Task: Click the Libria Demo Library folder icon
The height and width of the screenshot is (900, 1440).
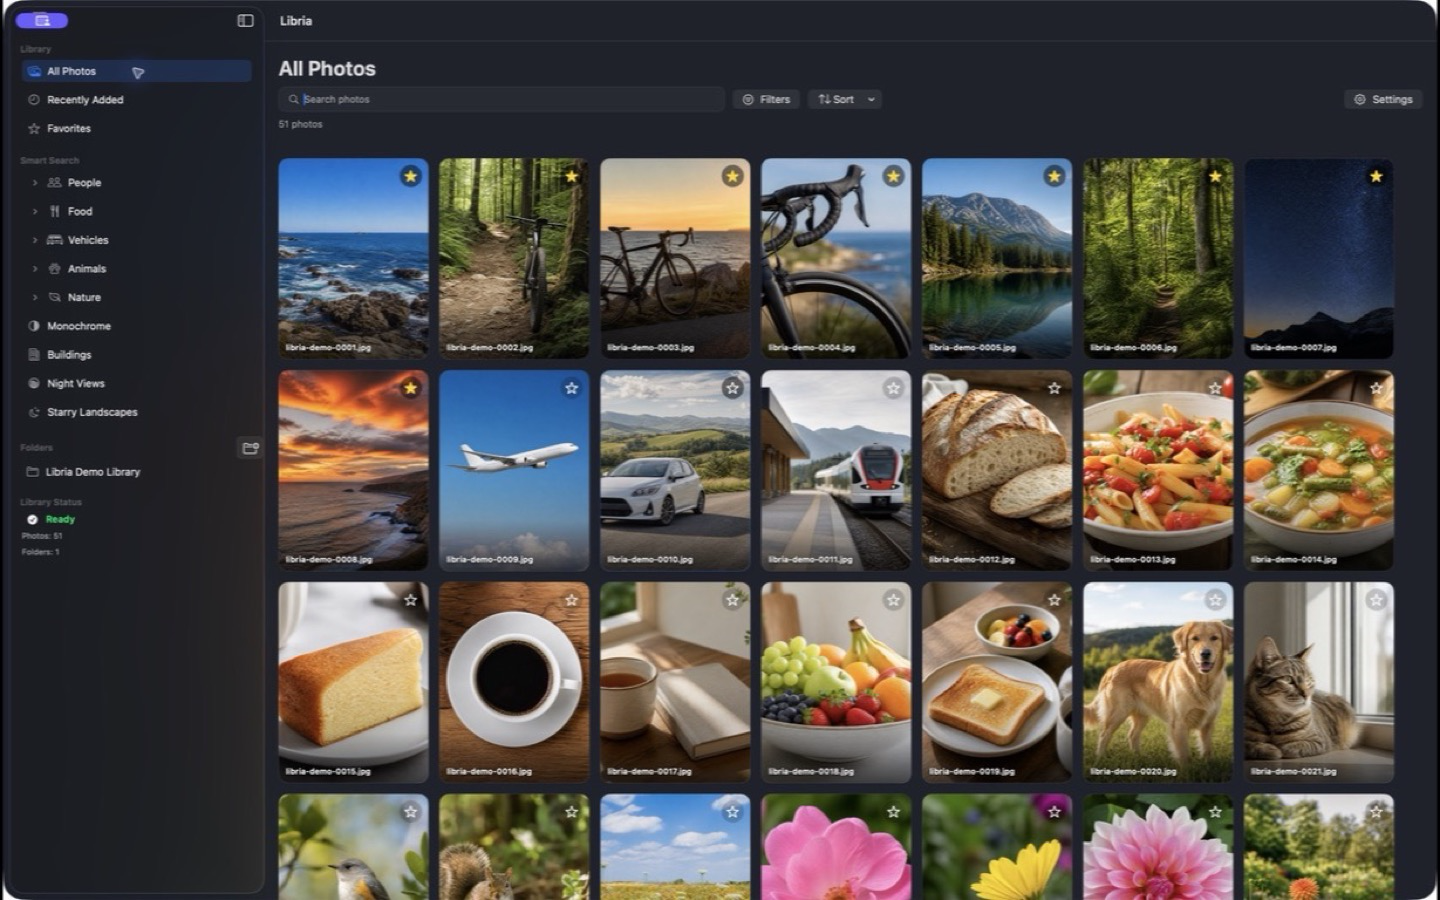Action: [32, 472]
